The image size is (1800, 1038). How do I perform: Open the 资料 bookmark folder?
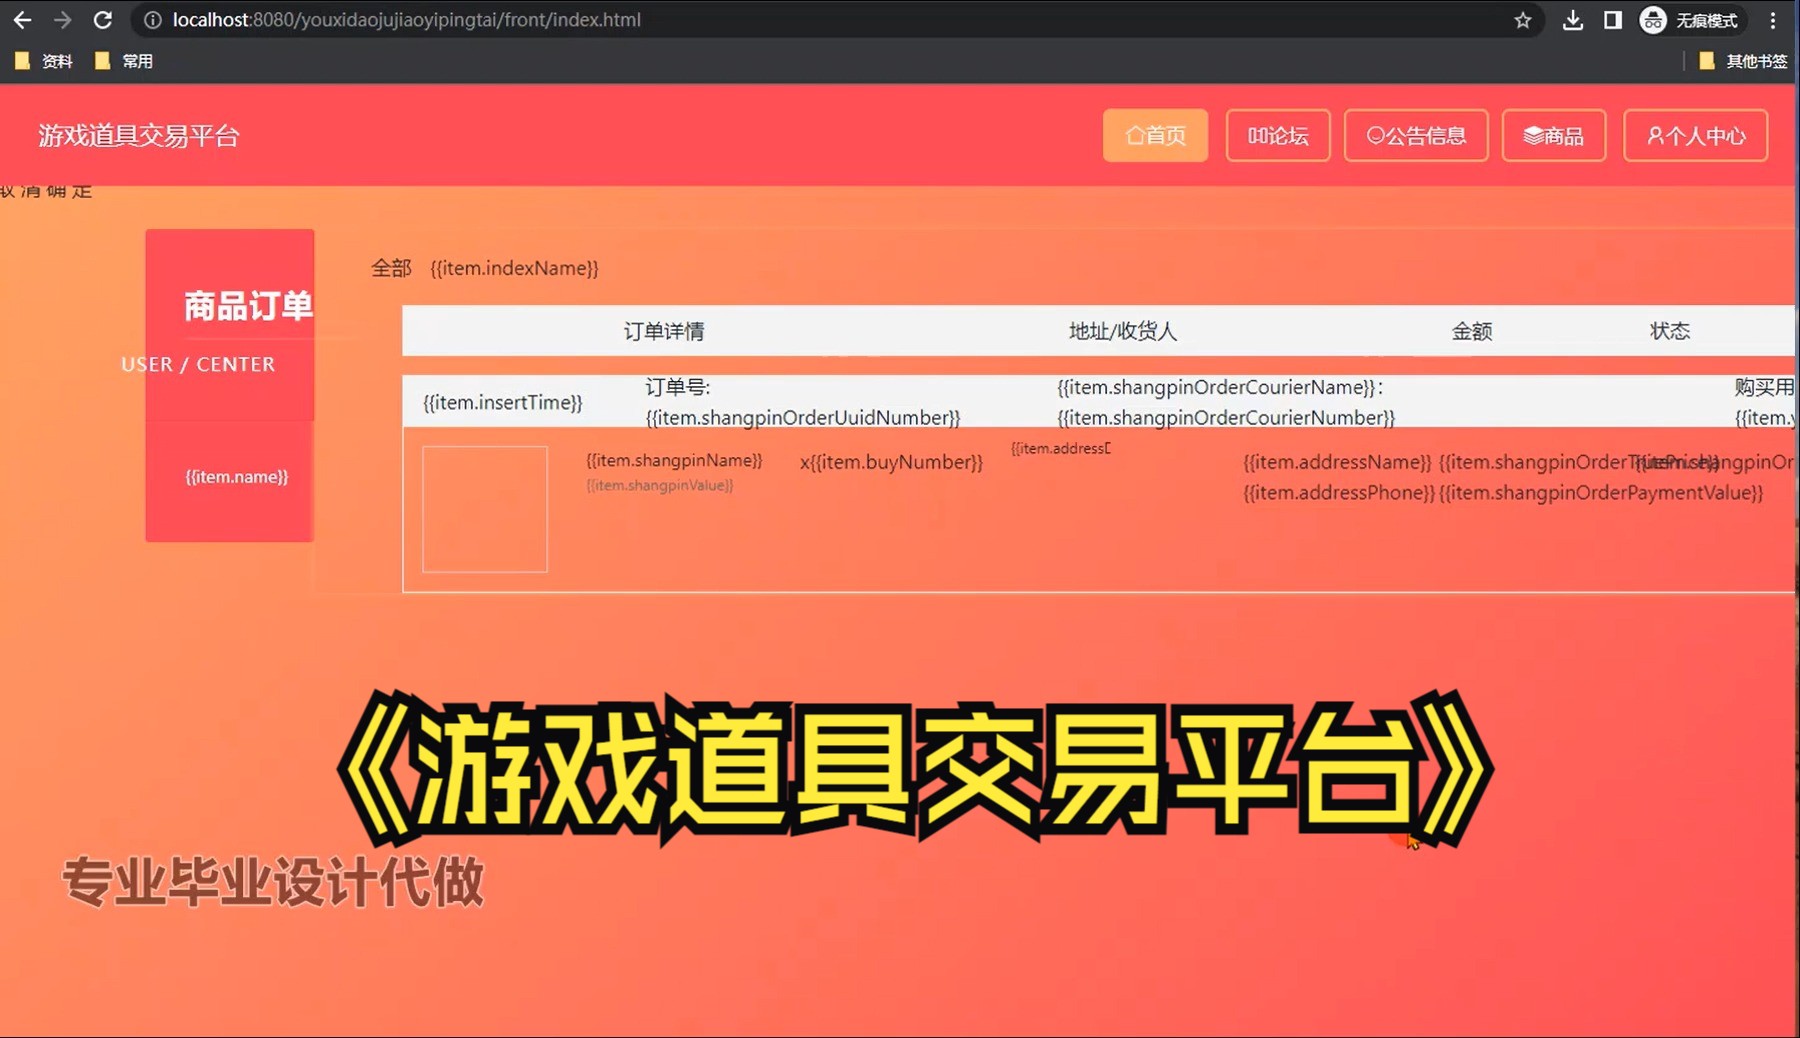44,61
